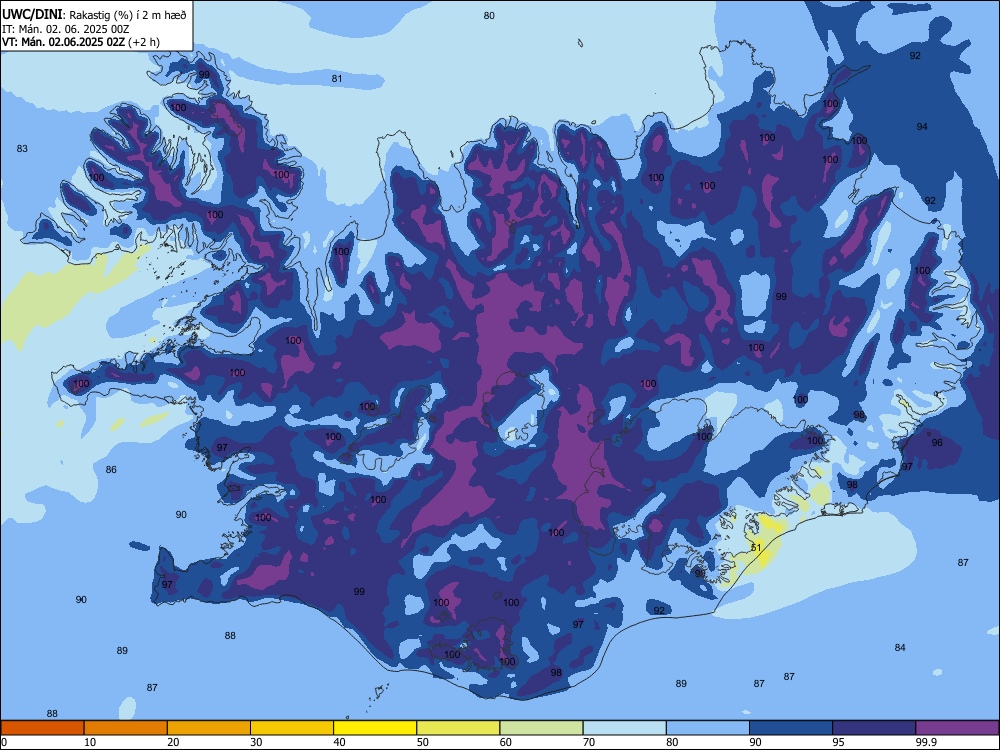Click the 'VT: Mán. 02.06.2025 02Z' line

pyautogui.click(x=64, y=42)
